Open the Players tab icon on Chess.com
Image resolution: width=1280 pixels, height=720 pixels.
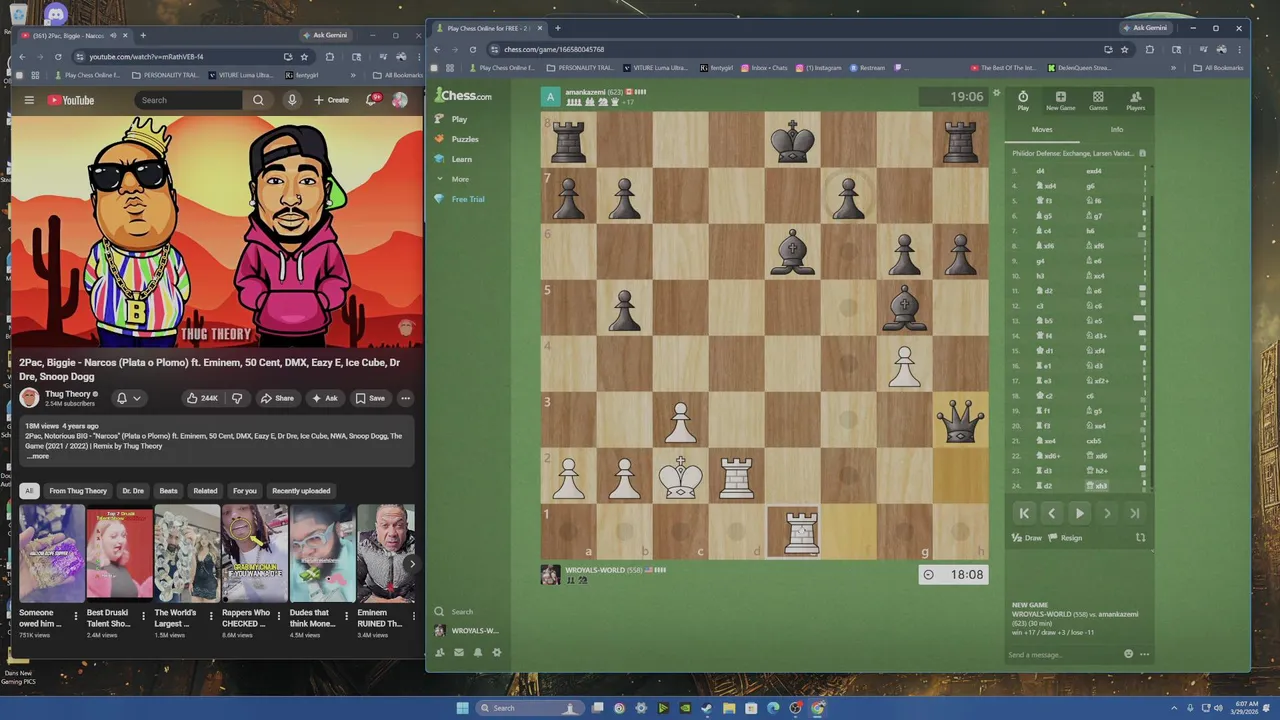[1135, 101]
